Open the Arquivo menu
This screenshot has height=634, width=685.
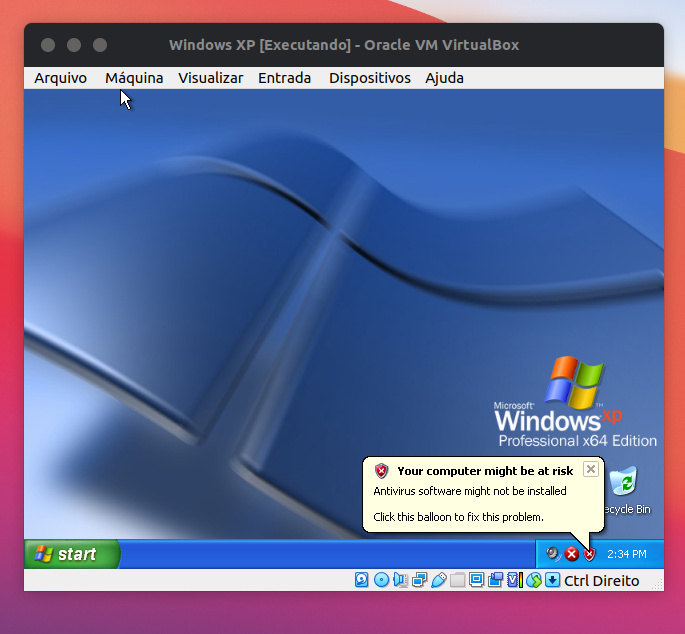point(60,78)
